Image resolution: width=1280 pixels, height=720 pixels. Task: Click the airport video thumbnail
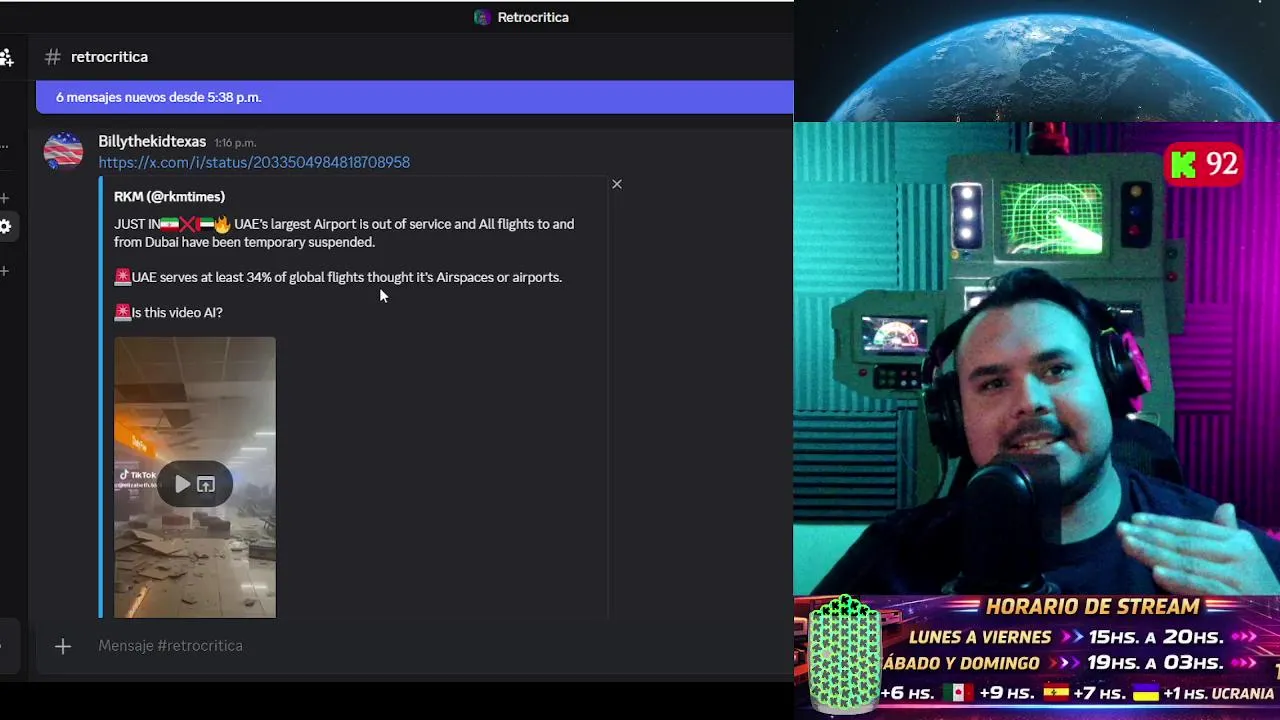tap(195, 477)
